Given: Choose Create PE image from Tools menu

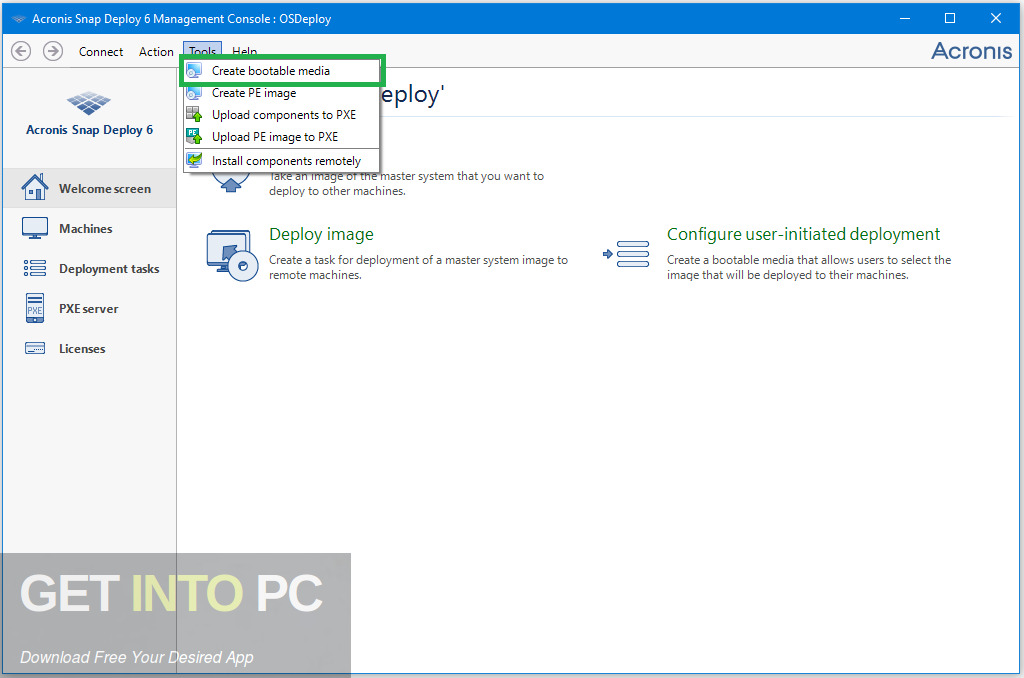Looking at the screenshot, I should [253, 93].
